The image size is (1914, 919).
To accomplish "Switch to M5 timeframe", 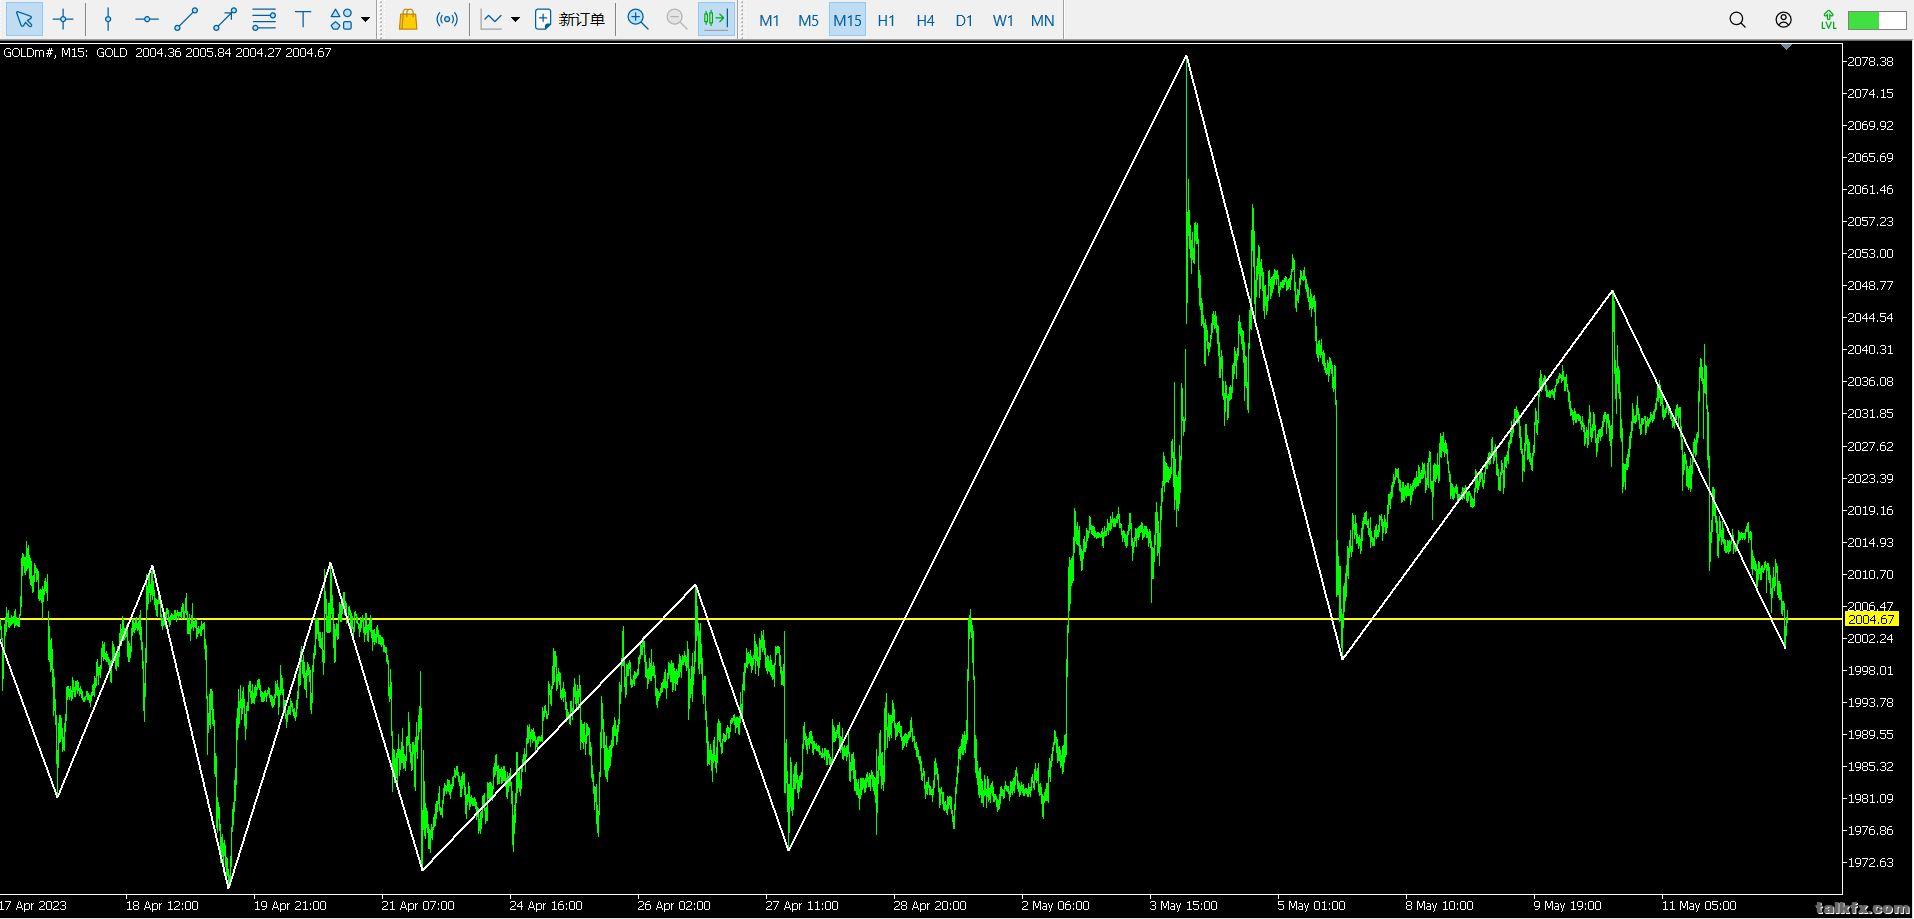I will point(808,20).
